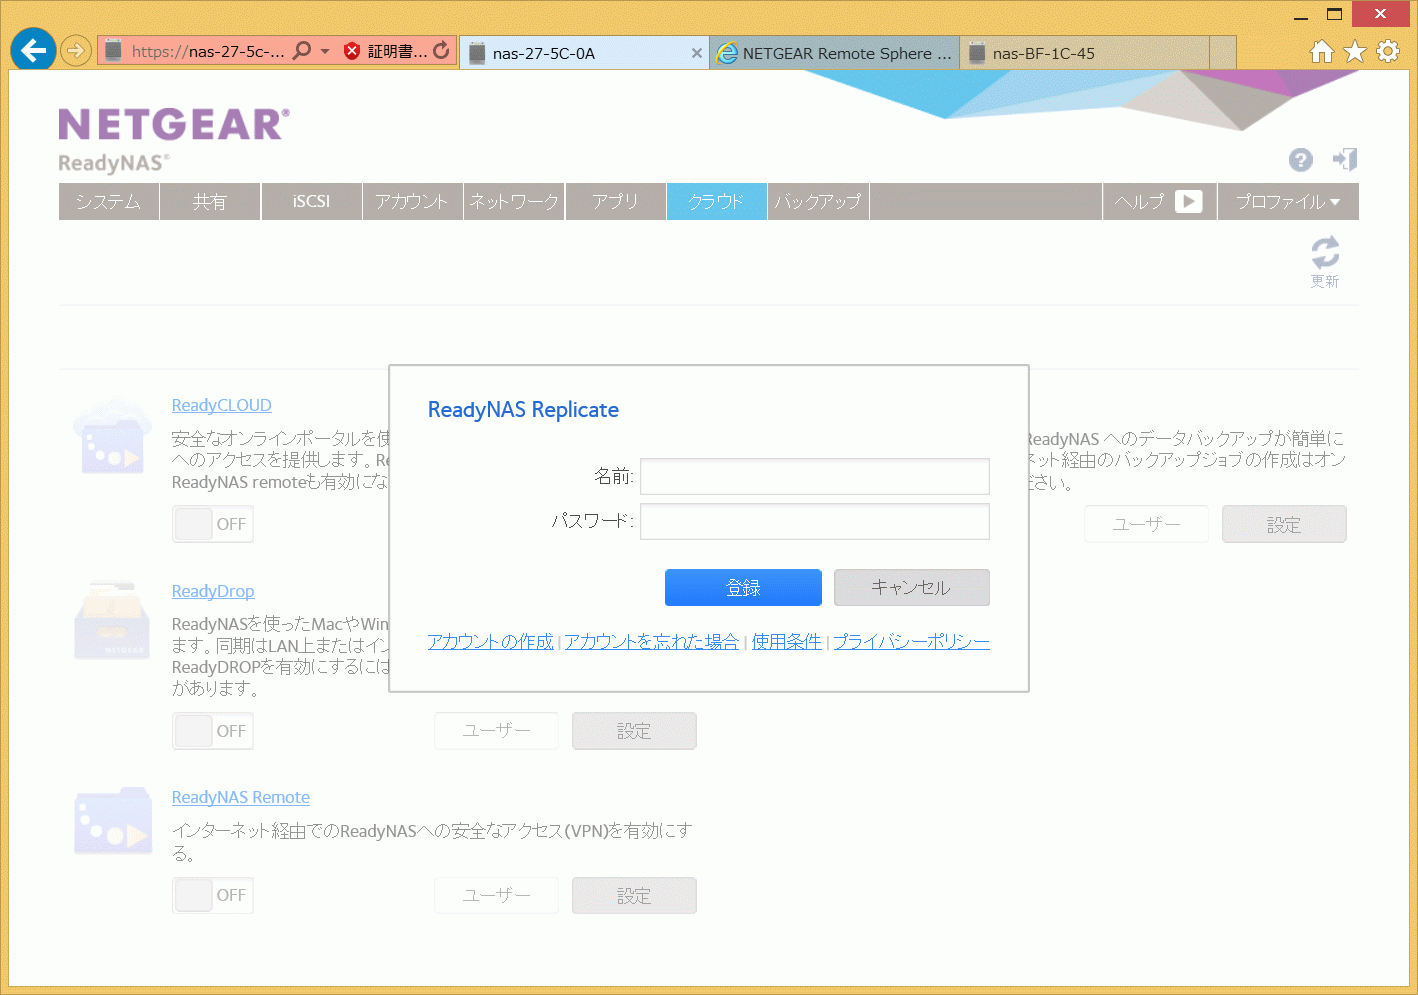Select the ネットワーク tab
Screen dimensions: 1418x995
click(x=514, y=201)
